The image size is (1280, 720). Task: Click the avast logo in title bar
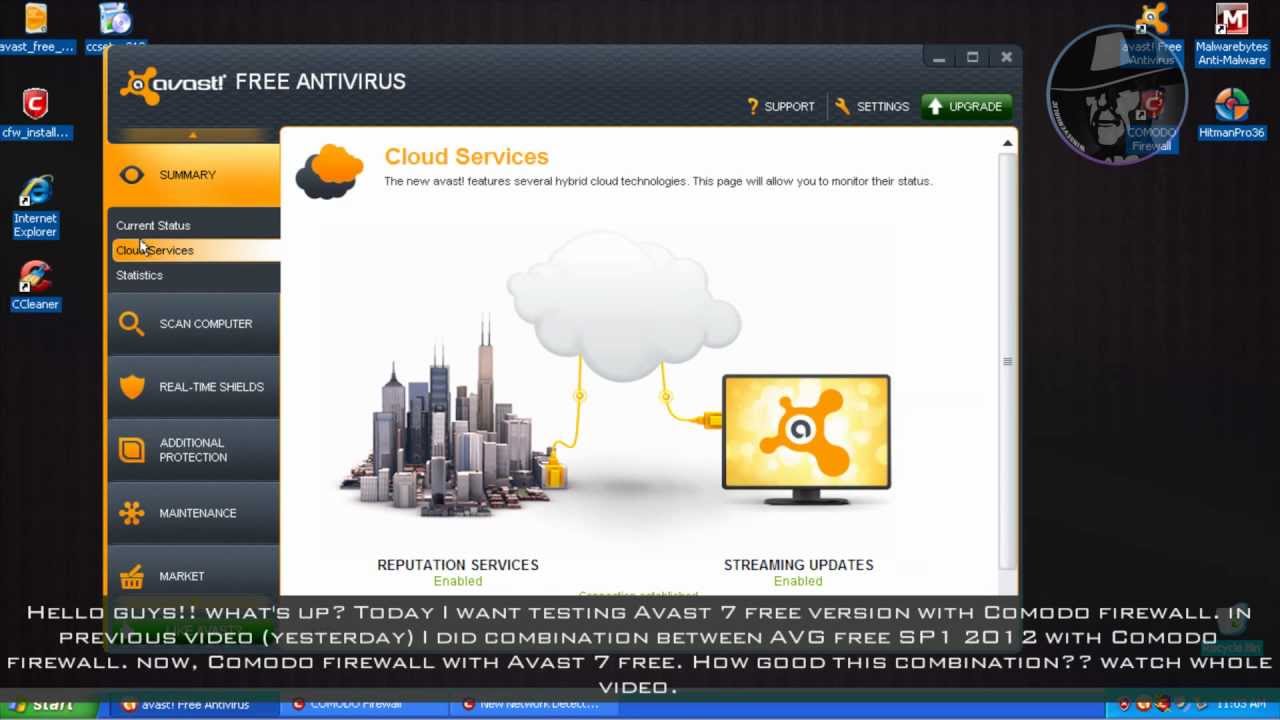point(173,84)
